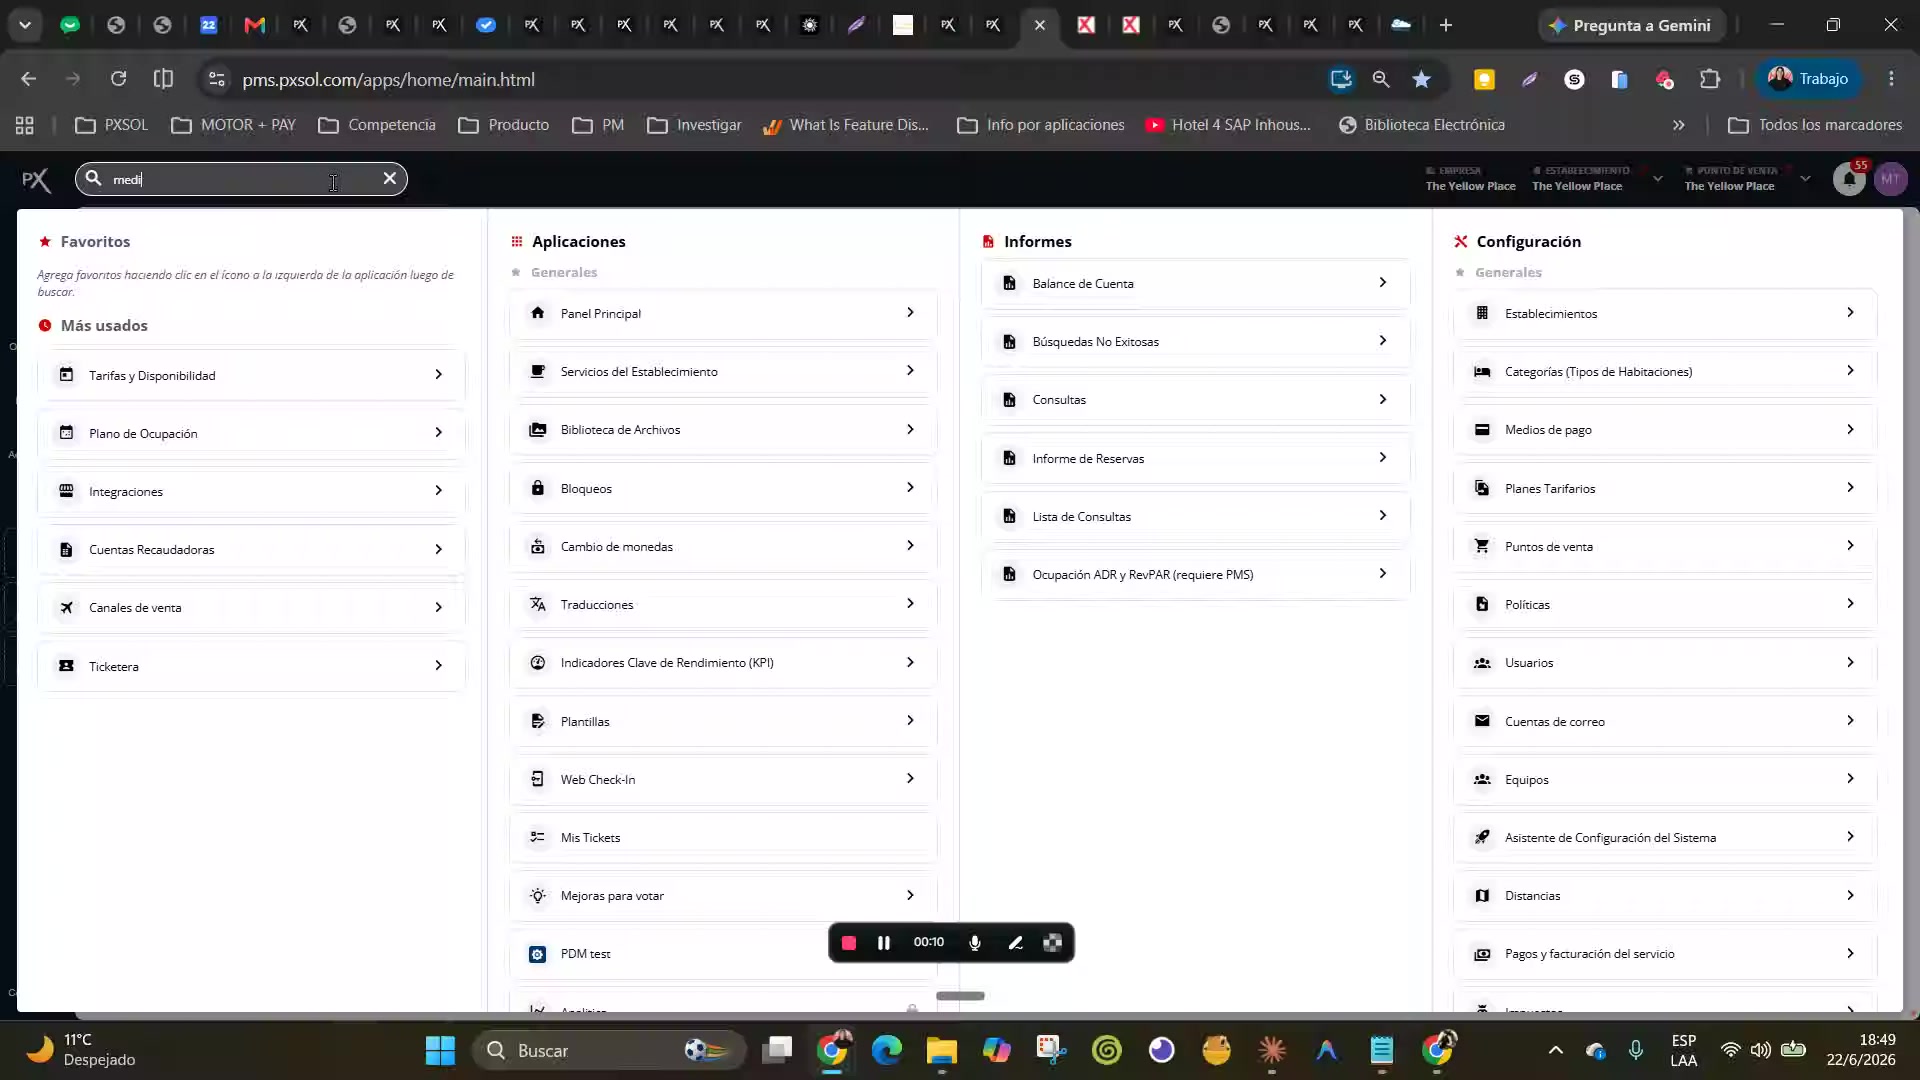Expand the Cuentas Recaudadoras chevron
The image size is (1920, 1080).
(438, 549)
